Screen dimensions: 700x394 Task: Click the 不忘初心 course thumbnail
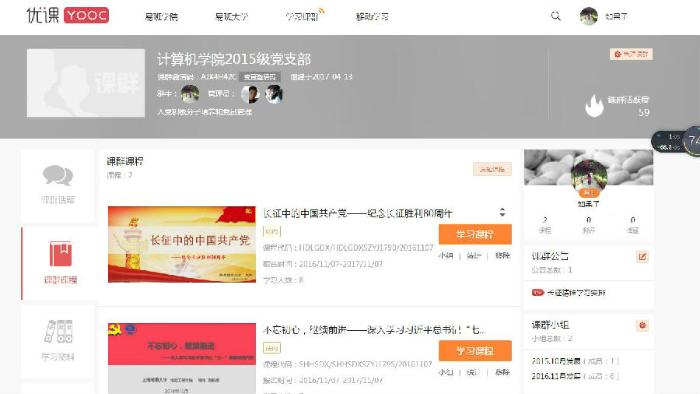pos(182,358)
